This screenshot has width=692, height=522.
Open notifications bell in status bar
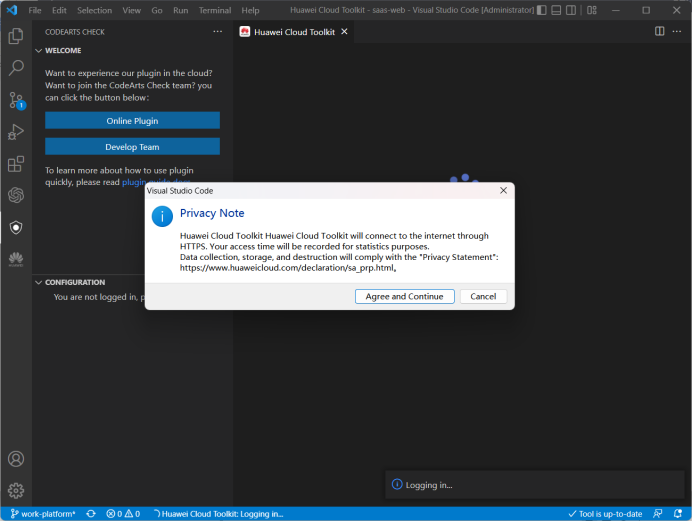pos(677,514)
